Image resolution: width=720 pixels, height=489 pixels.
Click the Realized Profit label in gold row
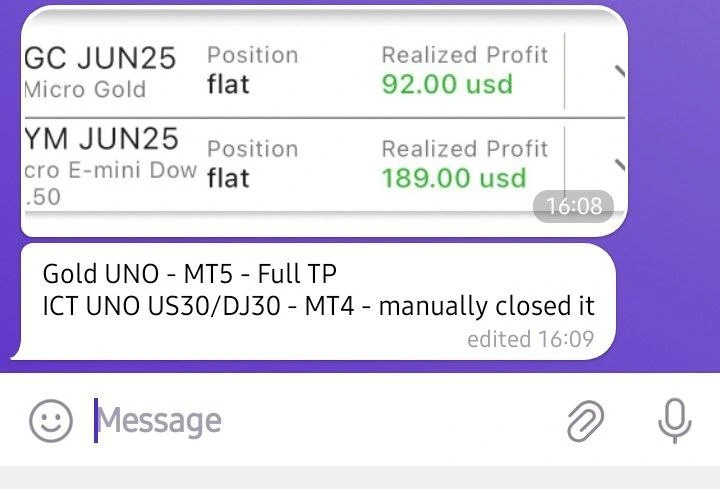(465, 55)
